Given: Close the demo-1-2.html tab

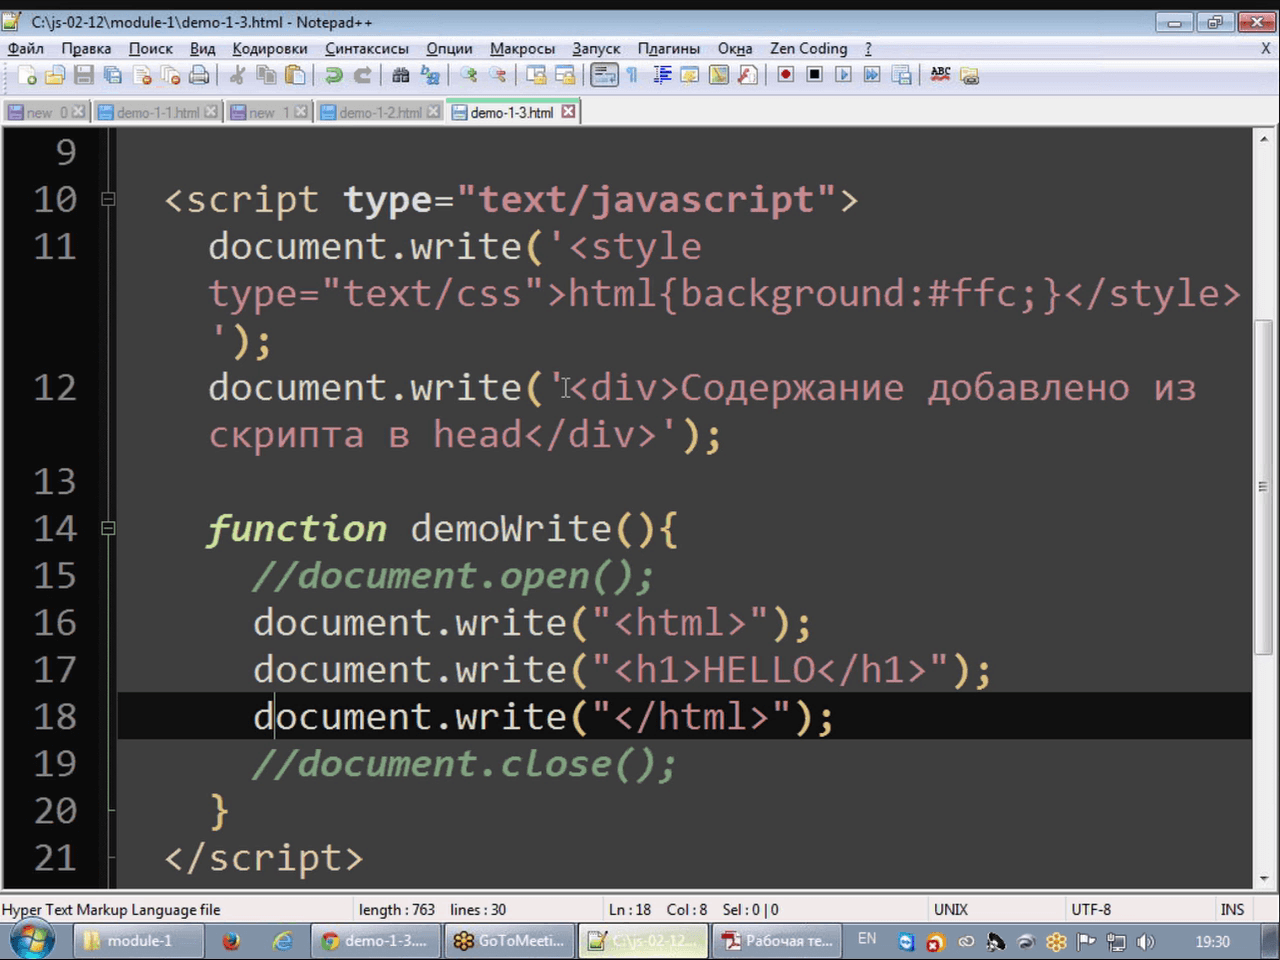Looking at the screenshot, I should [433, 112].
